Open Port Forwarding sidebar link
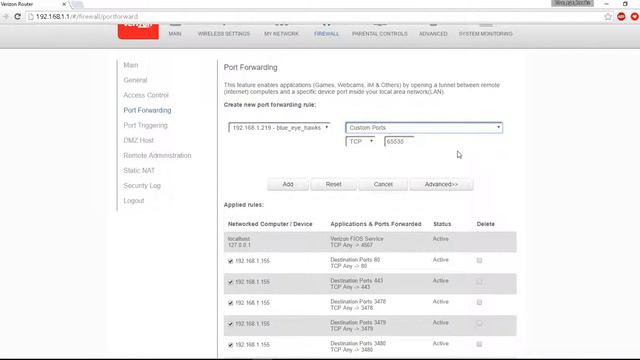Viewport: 640px width, 360px height. (147, 110)
